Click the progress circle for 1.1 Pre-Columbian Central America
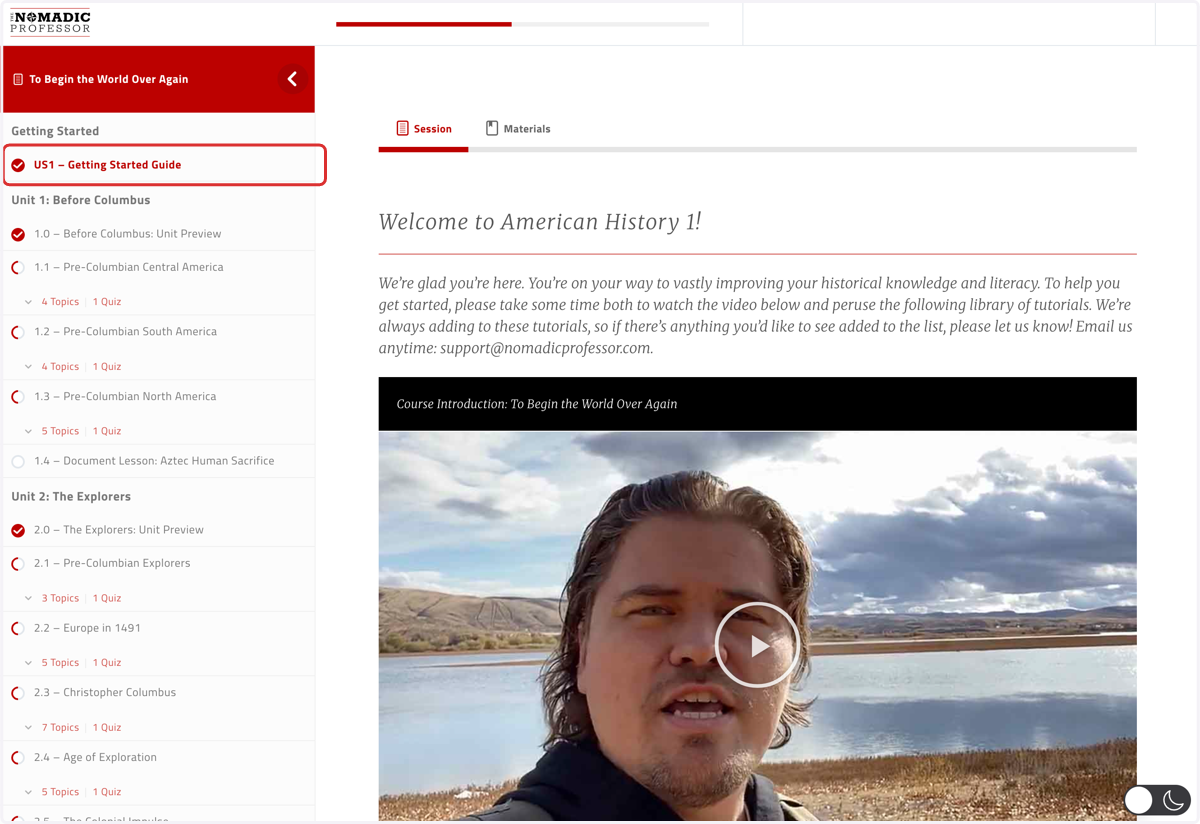Screen dimensions: 1200x824 click(18, 268)
